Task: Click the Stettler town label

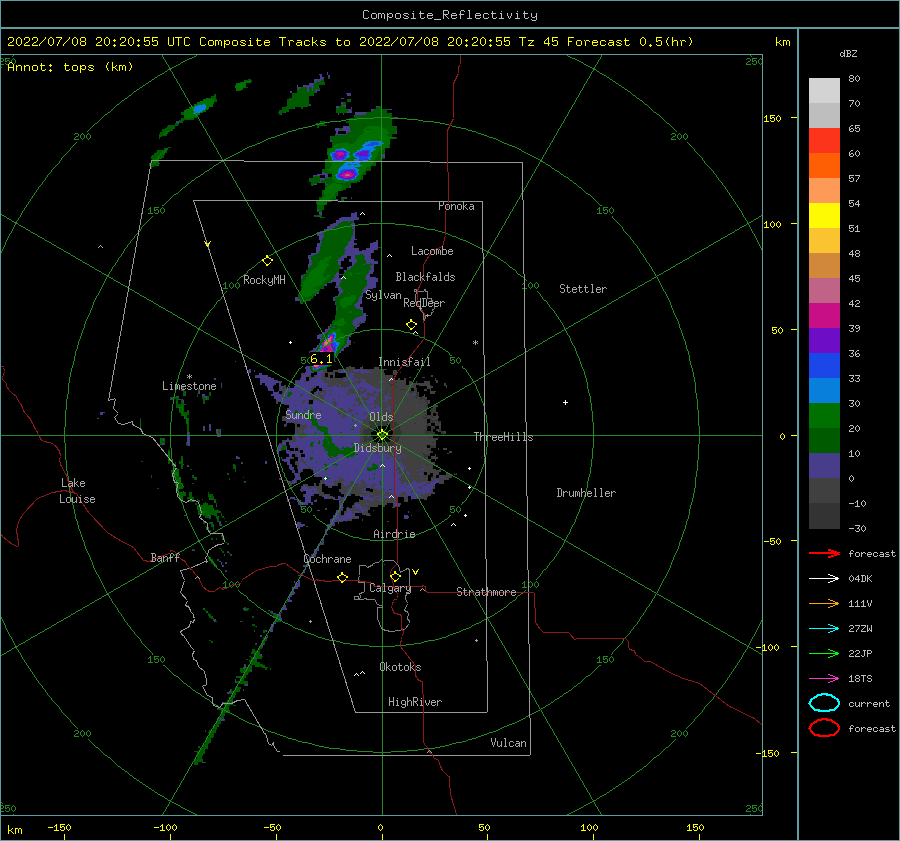Action: point(583,289)
